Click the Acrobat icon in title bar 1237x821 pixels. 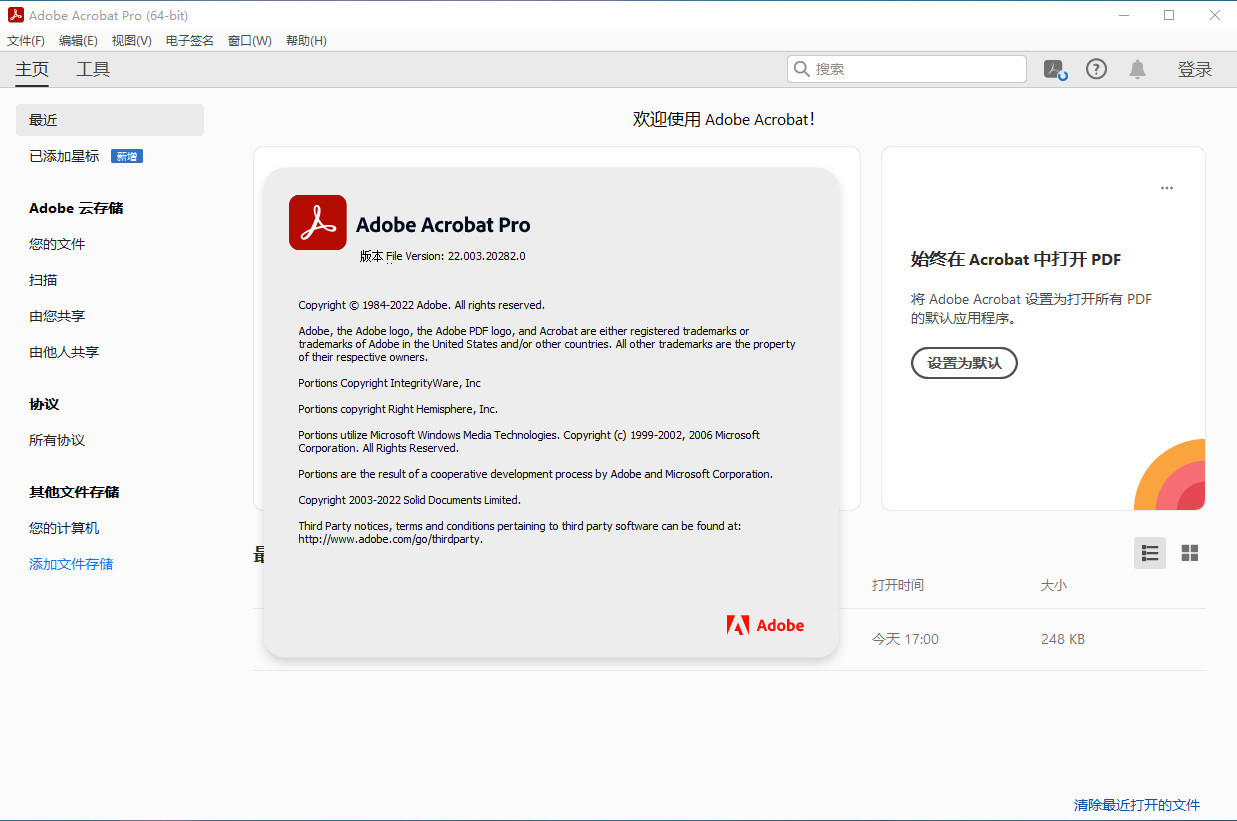(15, 15)
